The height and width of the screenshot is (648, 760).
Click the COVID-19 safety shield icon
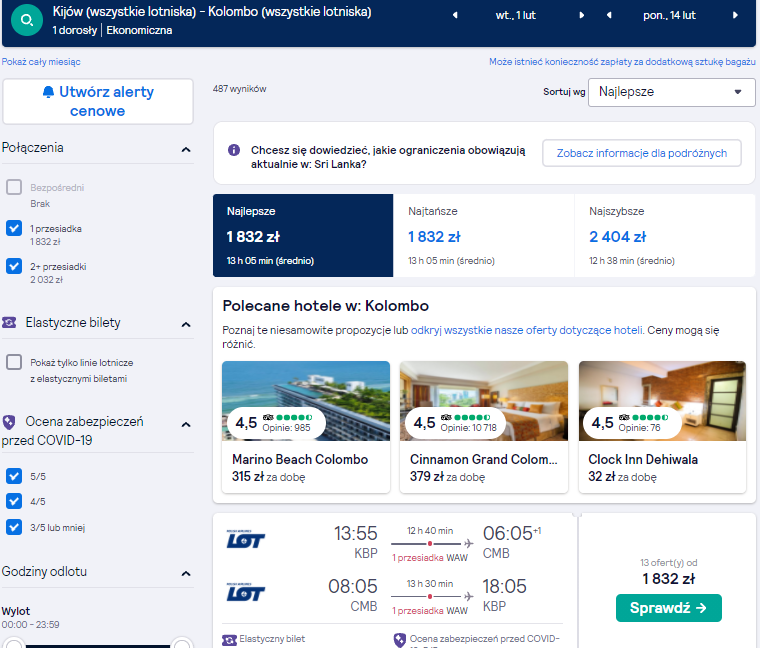click(x=9, y=422)
